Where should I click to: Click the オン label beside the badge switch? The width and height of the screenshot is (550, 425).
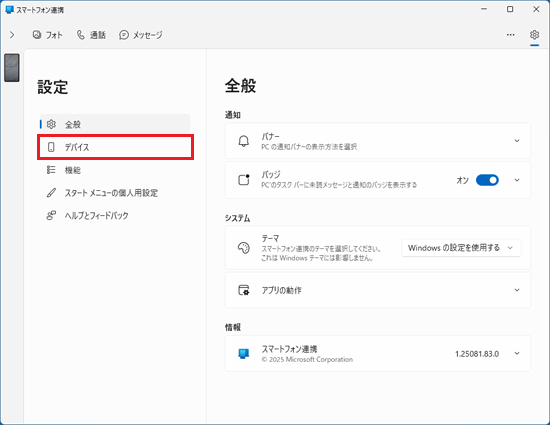[462, 180]
